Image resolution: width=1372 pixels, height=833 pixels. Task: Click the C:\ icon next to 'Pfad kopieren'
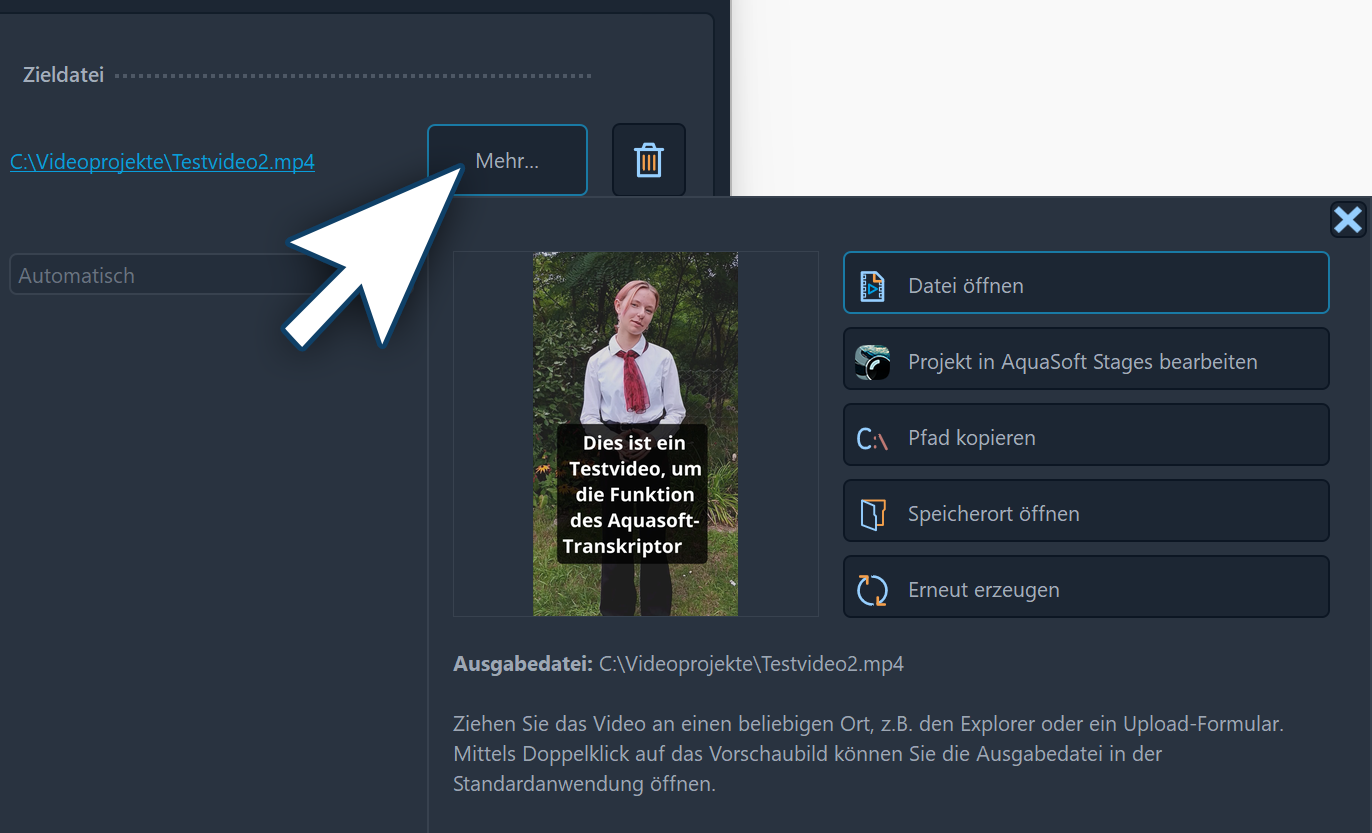tap(872, 436)
